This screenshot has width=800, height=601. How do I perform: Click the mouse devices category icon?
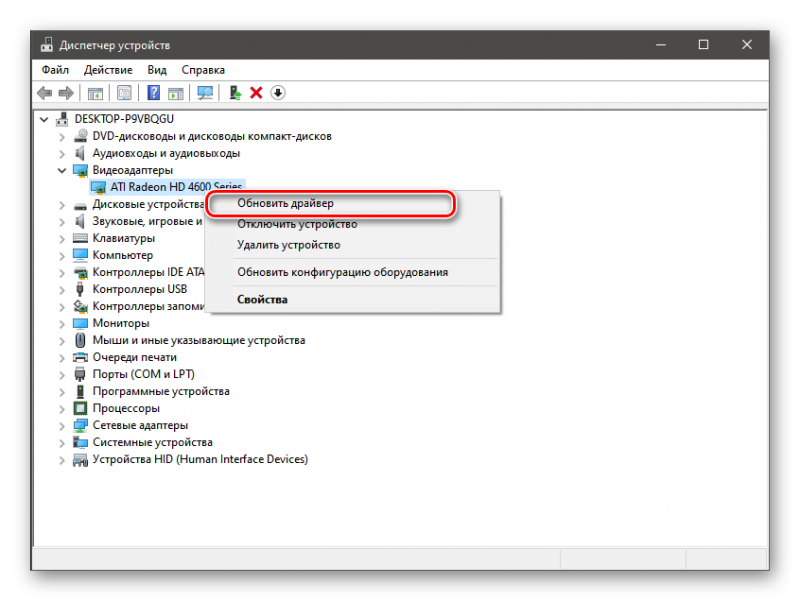point(81,340)
